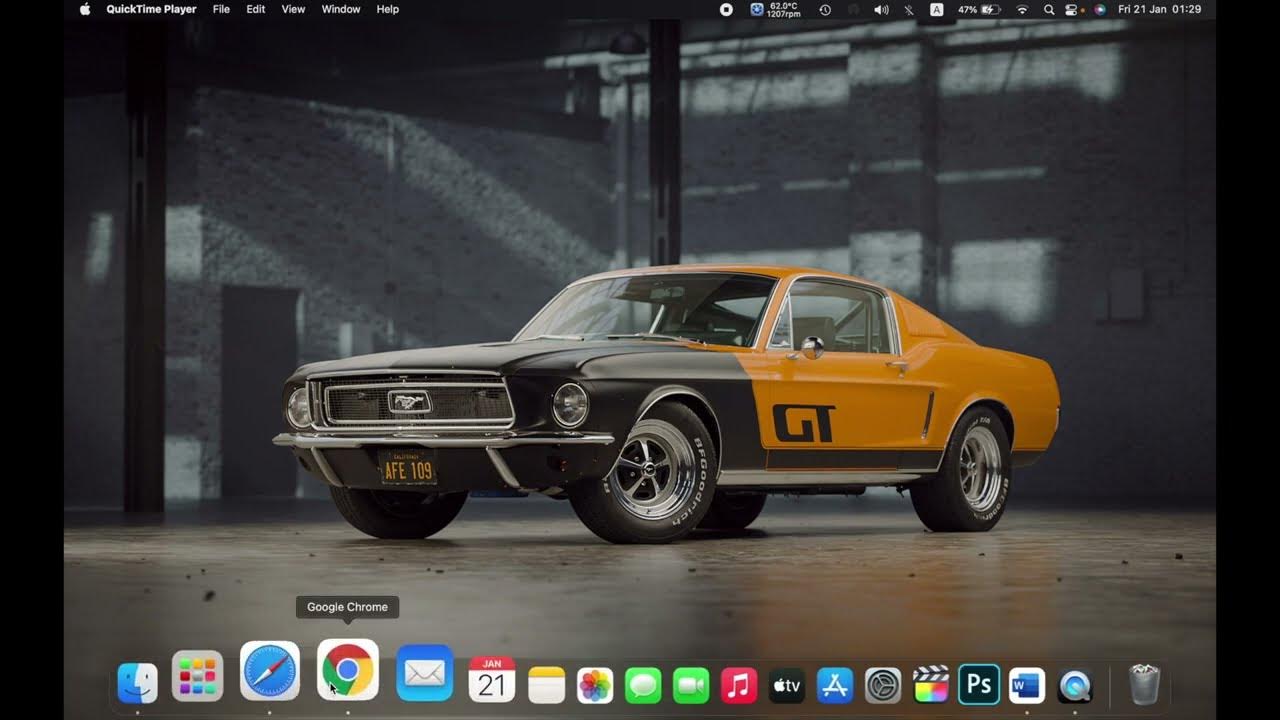Open Launchpad from the Dock
The width and height of the screenshot is (1280, 720).
(197, 676)
